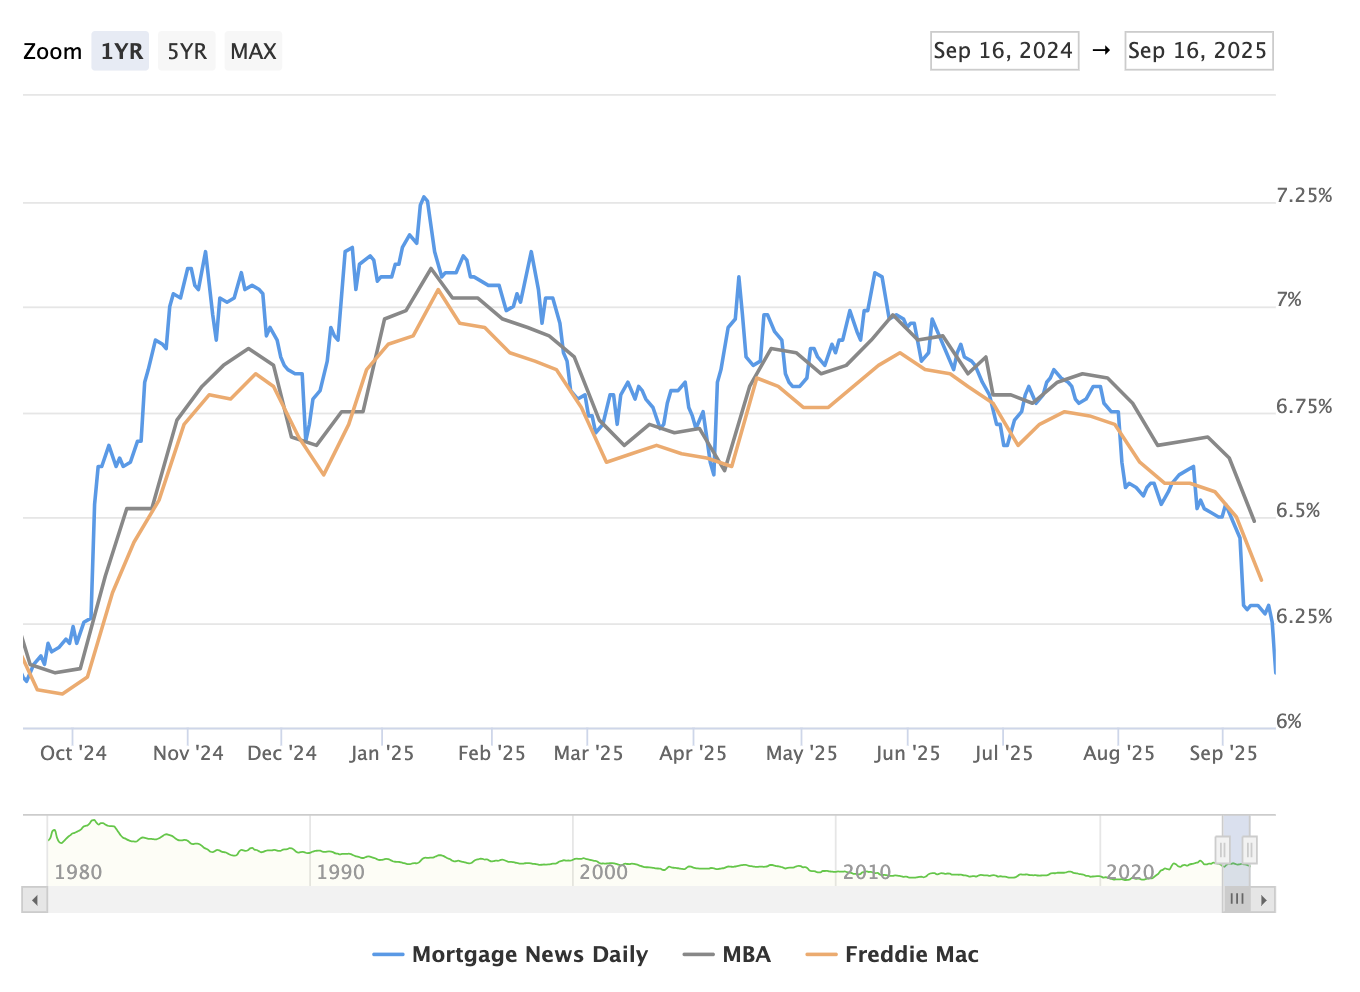Click the right navigator range handle
Screen dimensions: 1360x992
[x=1249, y=850]
